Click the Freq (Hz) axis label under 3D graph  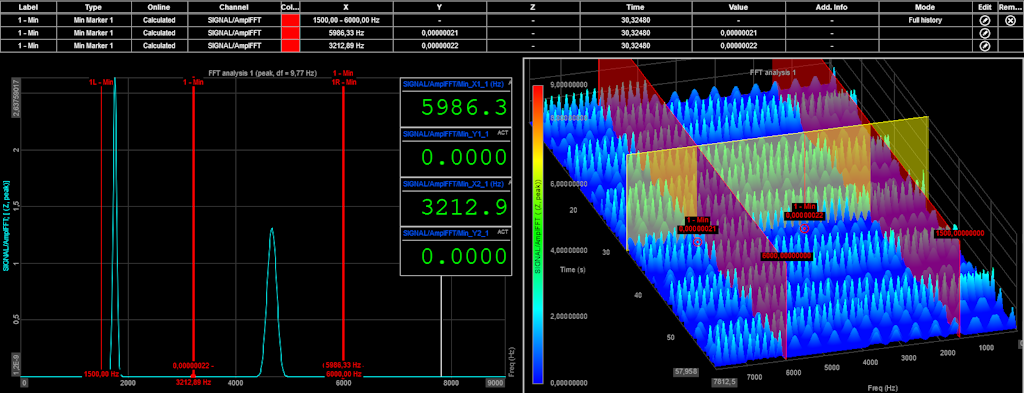(884, 388)
